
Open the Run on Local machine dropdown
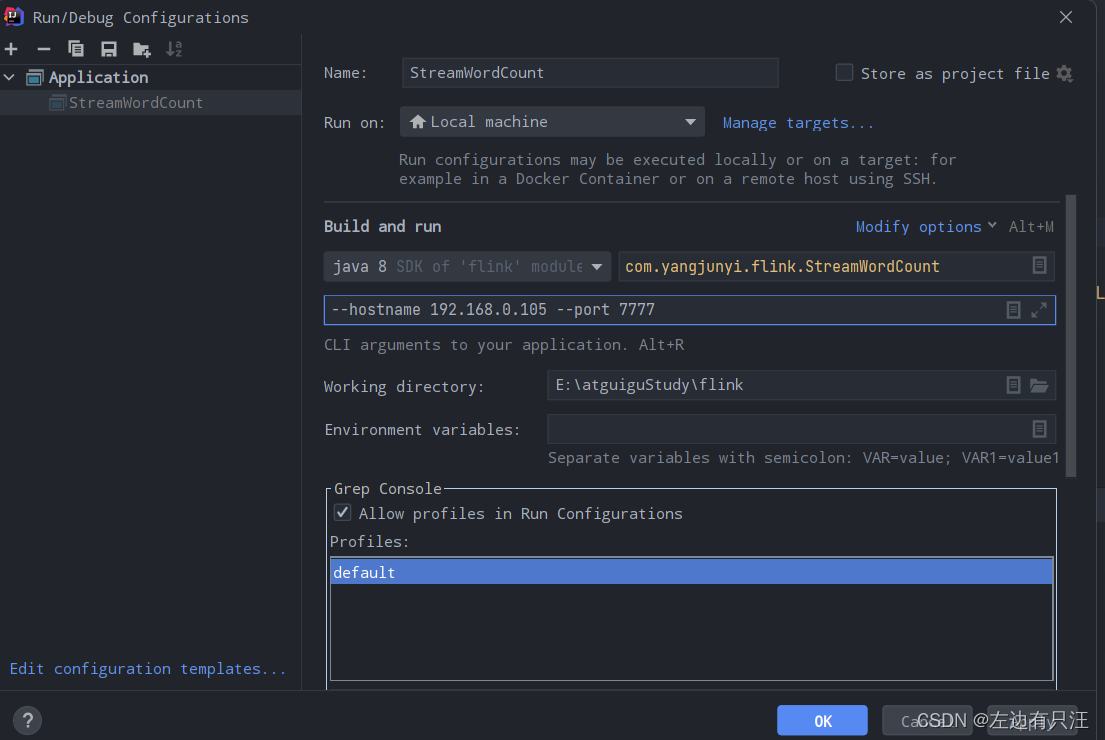coord(552,122)
